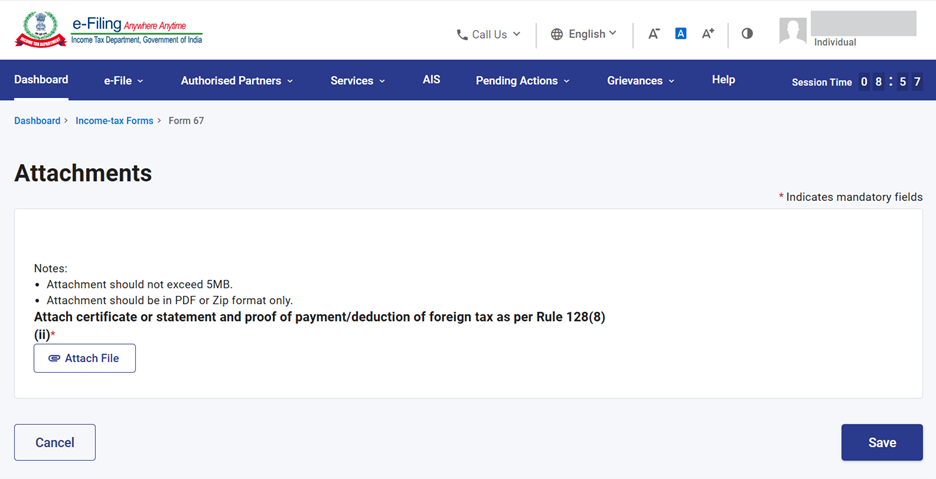Decrease font size with A- icon
This screenshot has width=936, height=479.
(653, 34)
